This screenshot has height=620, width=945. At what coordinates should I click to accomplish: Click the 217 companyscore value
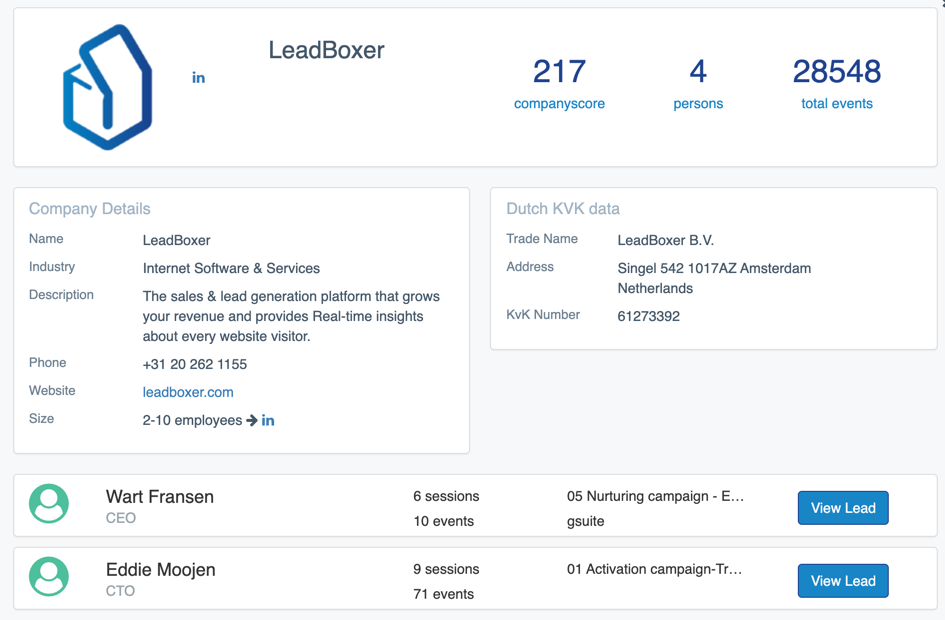coord(559,72)
